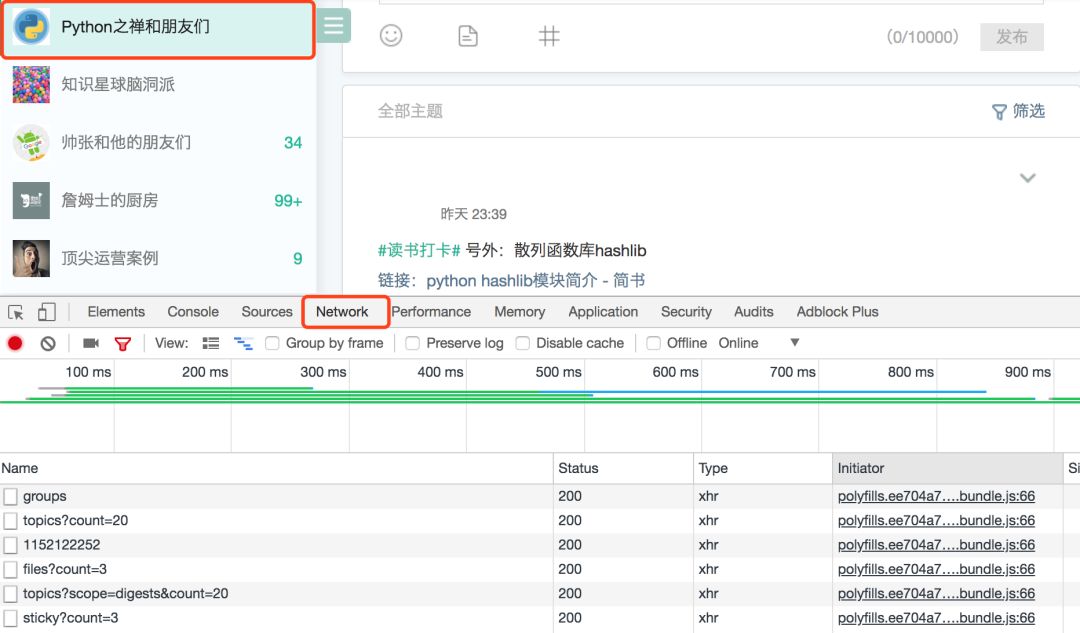Image resolution: width=1080 pixels, height=633 pixels.
Task: Open the Online throttling dropdown arrow
Action: [x=794, y=342]
